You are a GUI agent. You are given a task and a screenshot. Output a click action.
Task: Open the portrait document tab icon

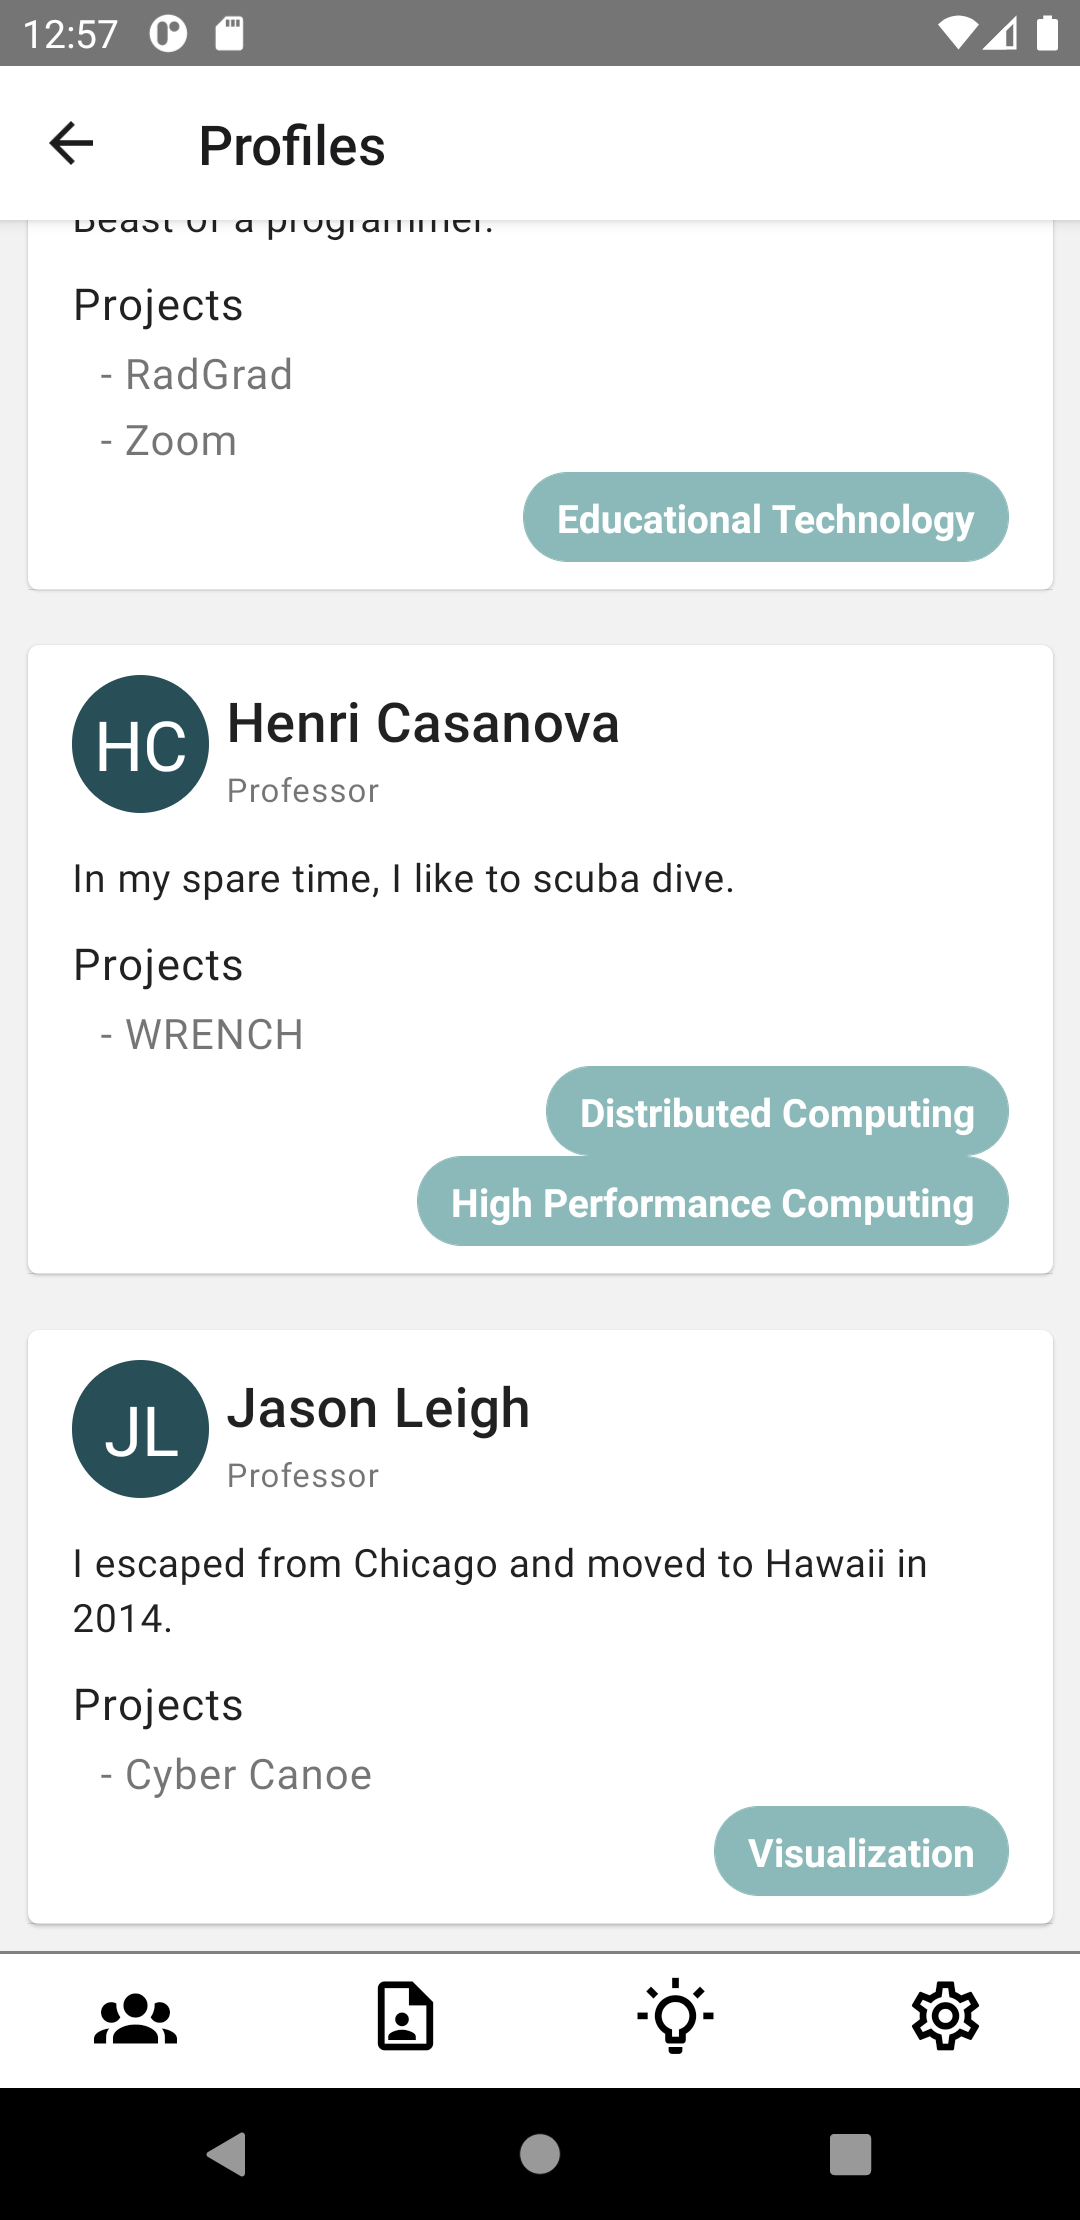[405, 2017]
